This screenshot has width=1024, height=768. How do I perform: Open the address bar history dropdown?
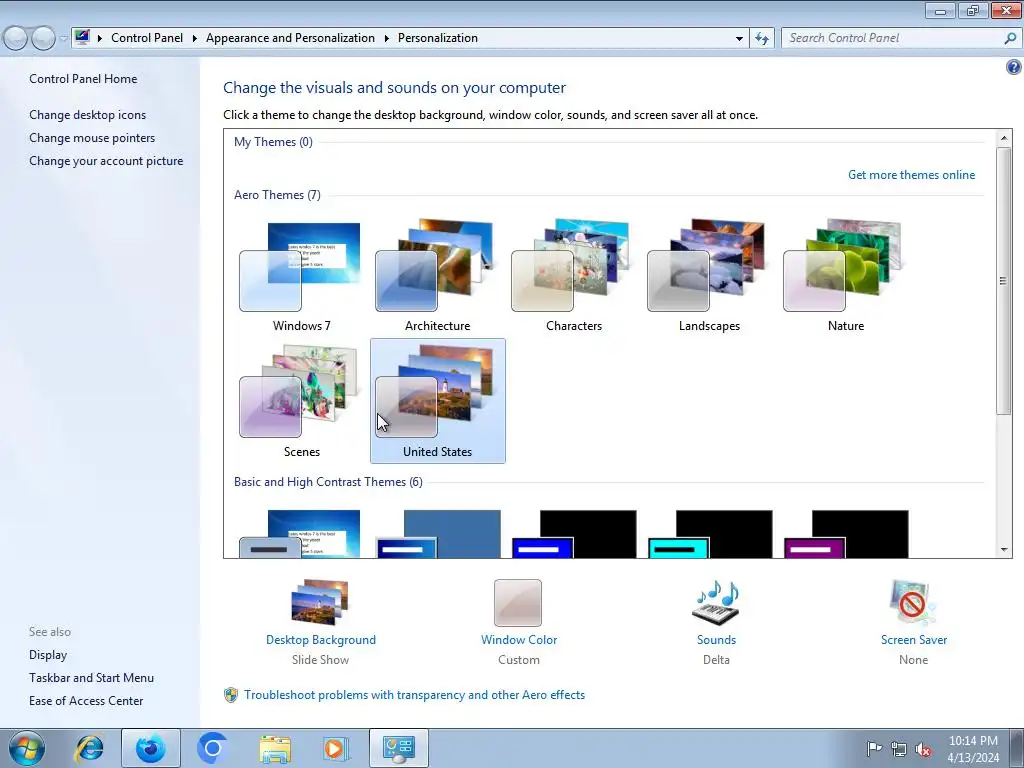click(x=739, y=38)
